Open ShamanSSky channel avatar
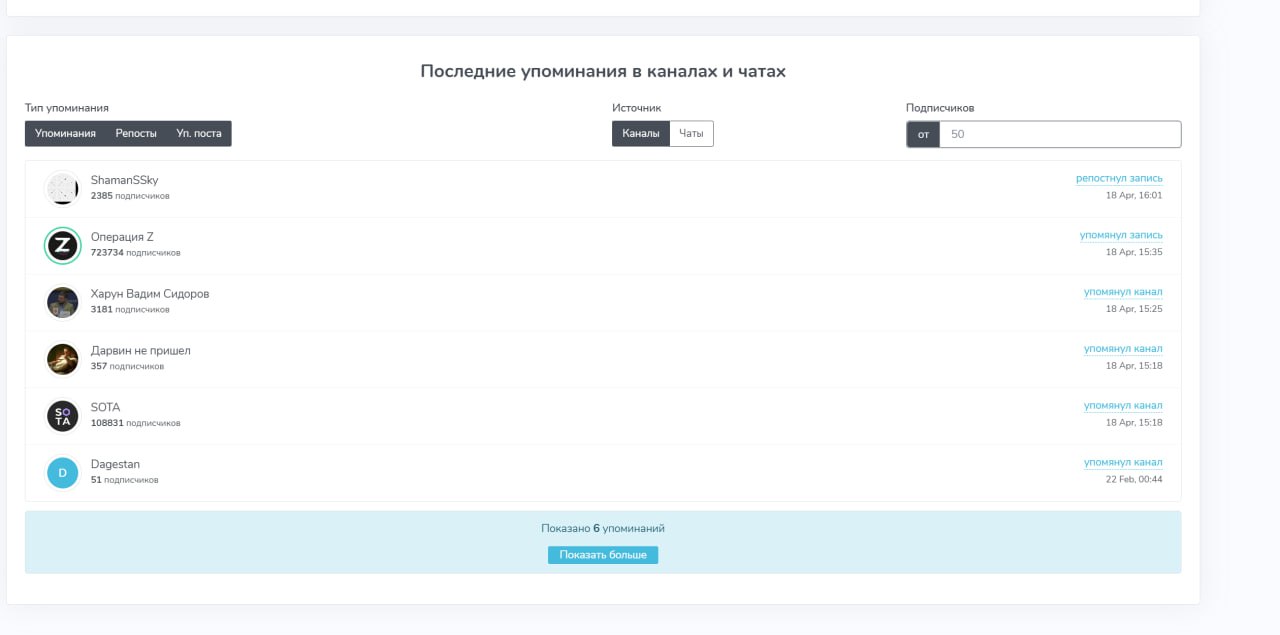Viewport: 1280px width, 635px height. [62, 188]
